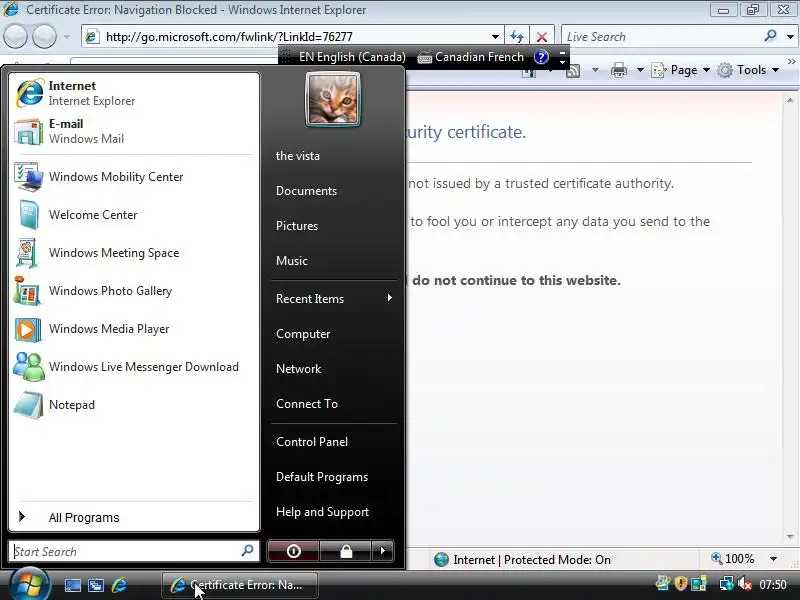The width and height of the screenshot is (800, 600).
Task: Click the security shield tray icon
Action: 680,584
